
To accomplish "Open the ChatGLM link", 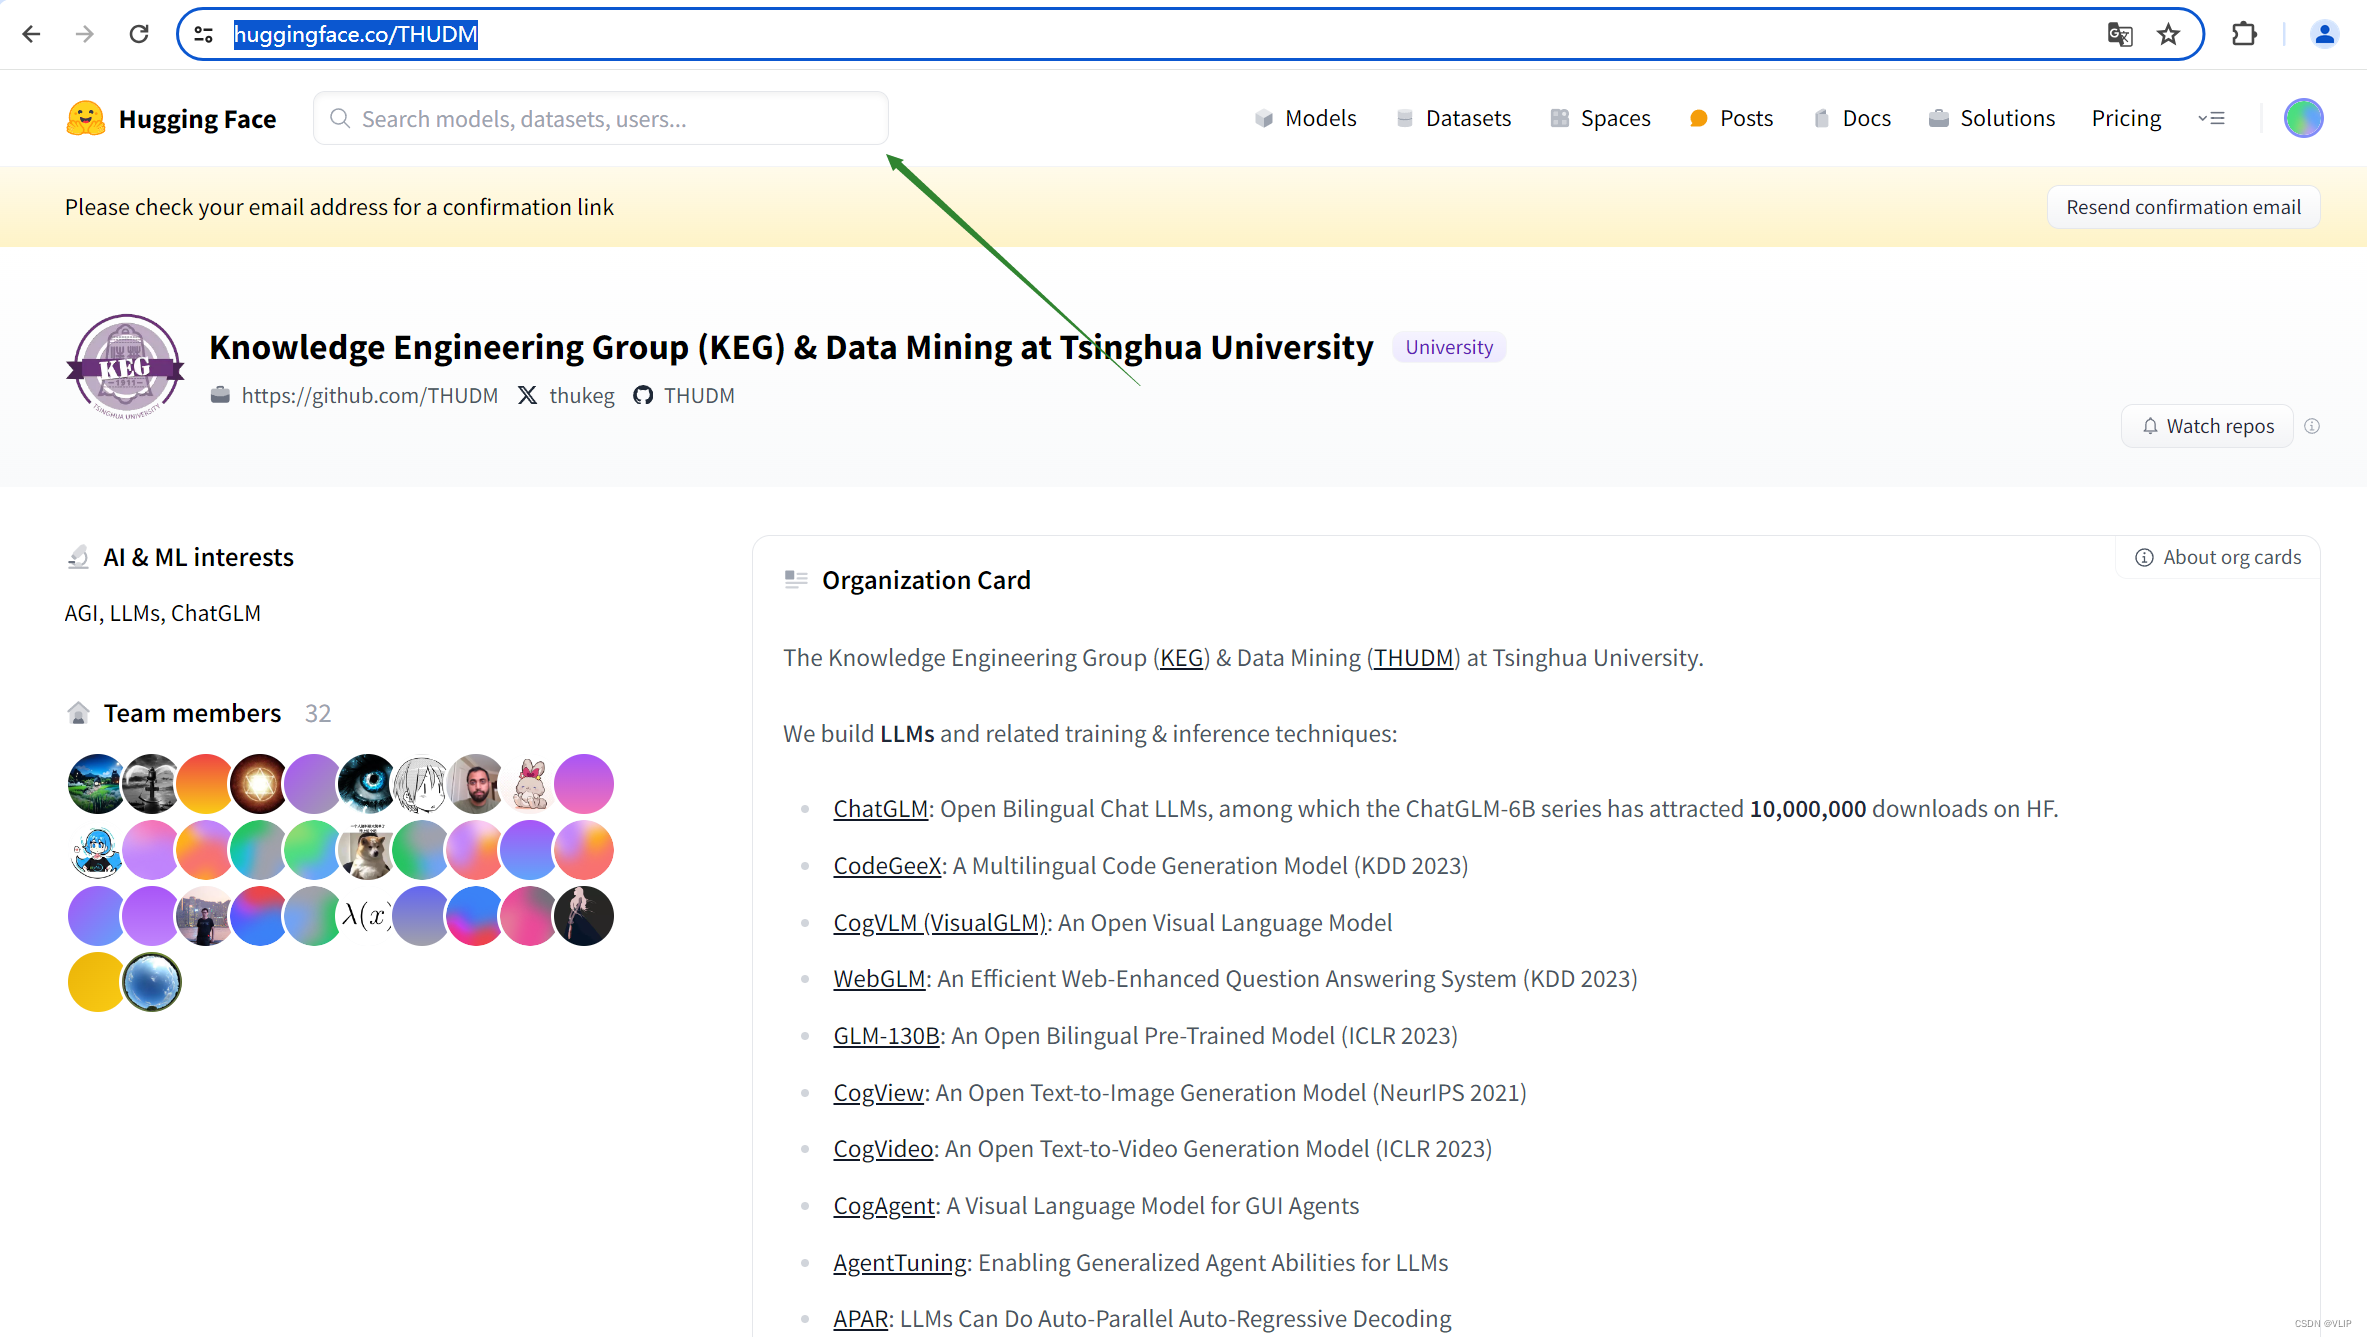I will (880, 808).
